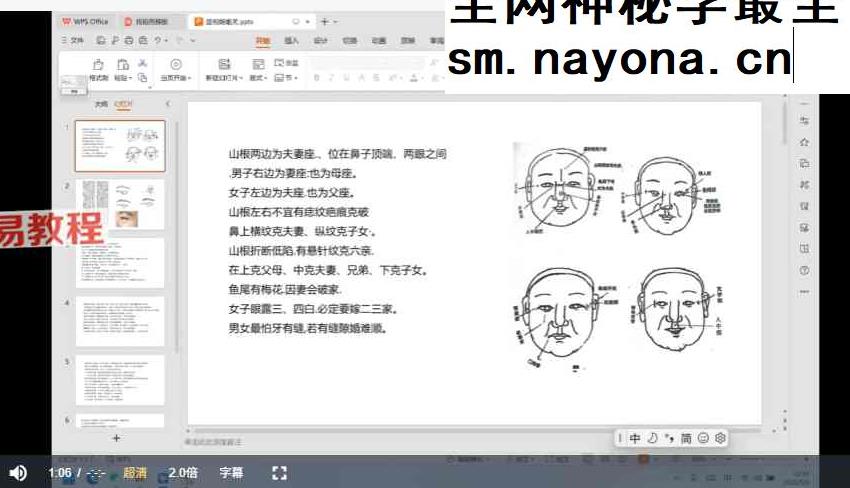This screenshot has width=850, height=488.
Task: Click the top icon in right sidebar
Action: [x=804, y=120]
